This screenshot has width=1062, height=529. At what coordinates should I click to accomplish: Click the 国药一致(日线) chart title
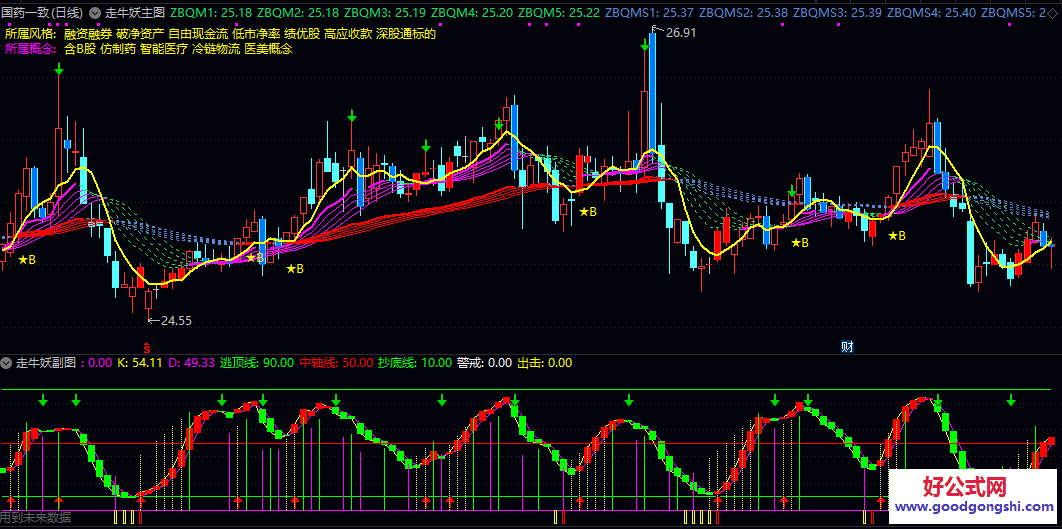click(x=43, y=12)
